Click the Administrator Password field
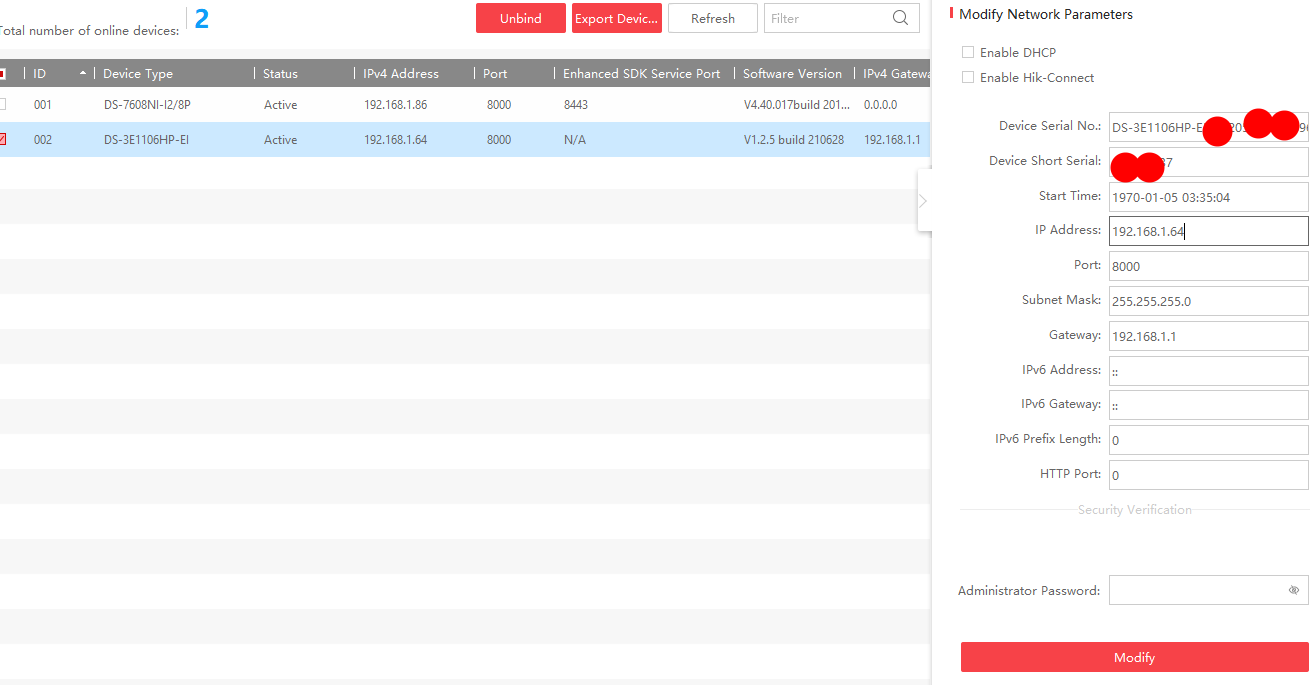Screen dimensions: 1316x685 (x=1195, y=590)
